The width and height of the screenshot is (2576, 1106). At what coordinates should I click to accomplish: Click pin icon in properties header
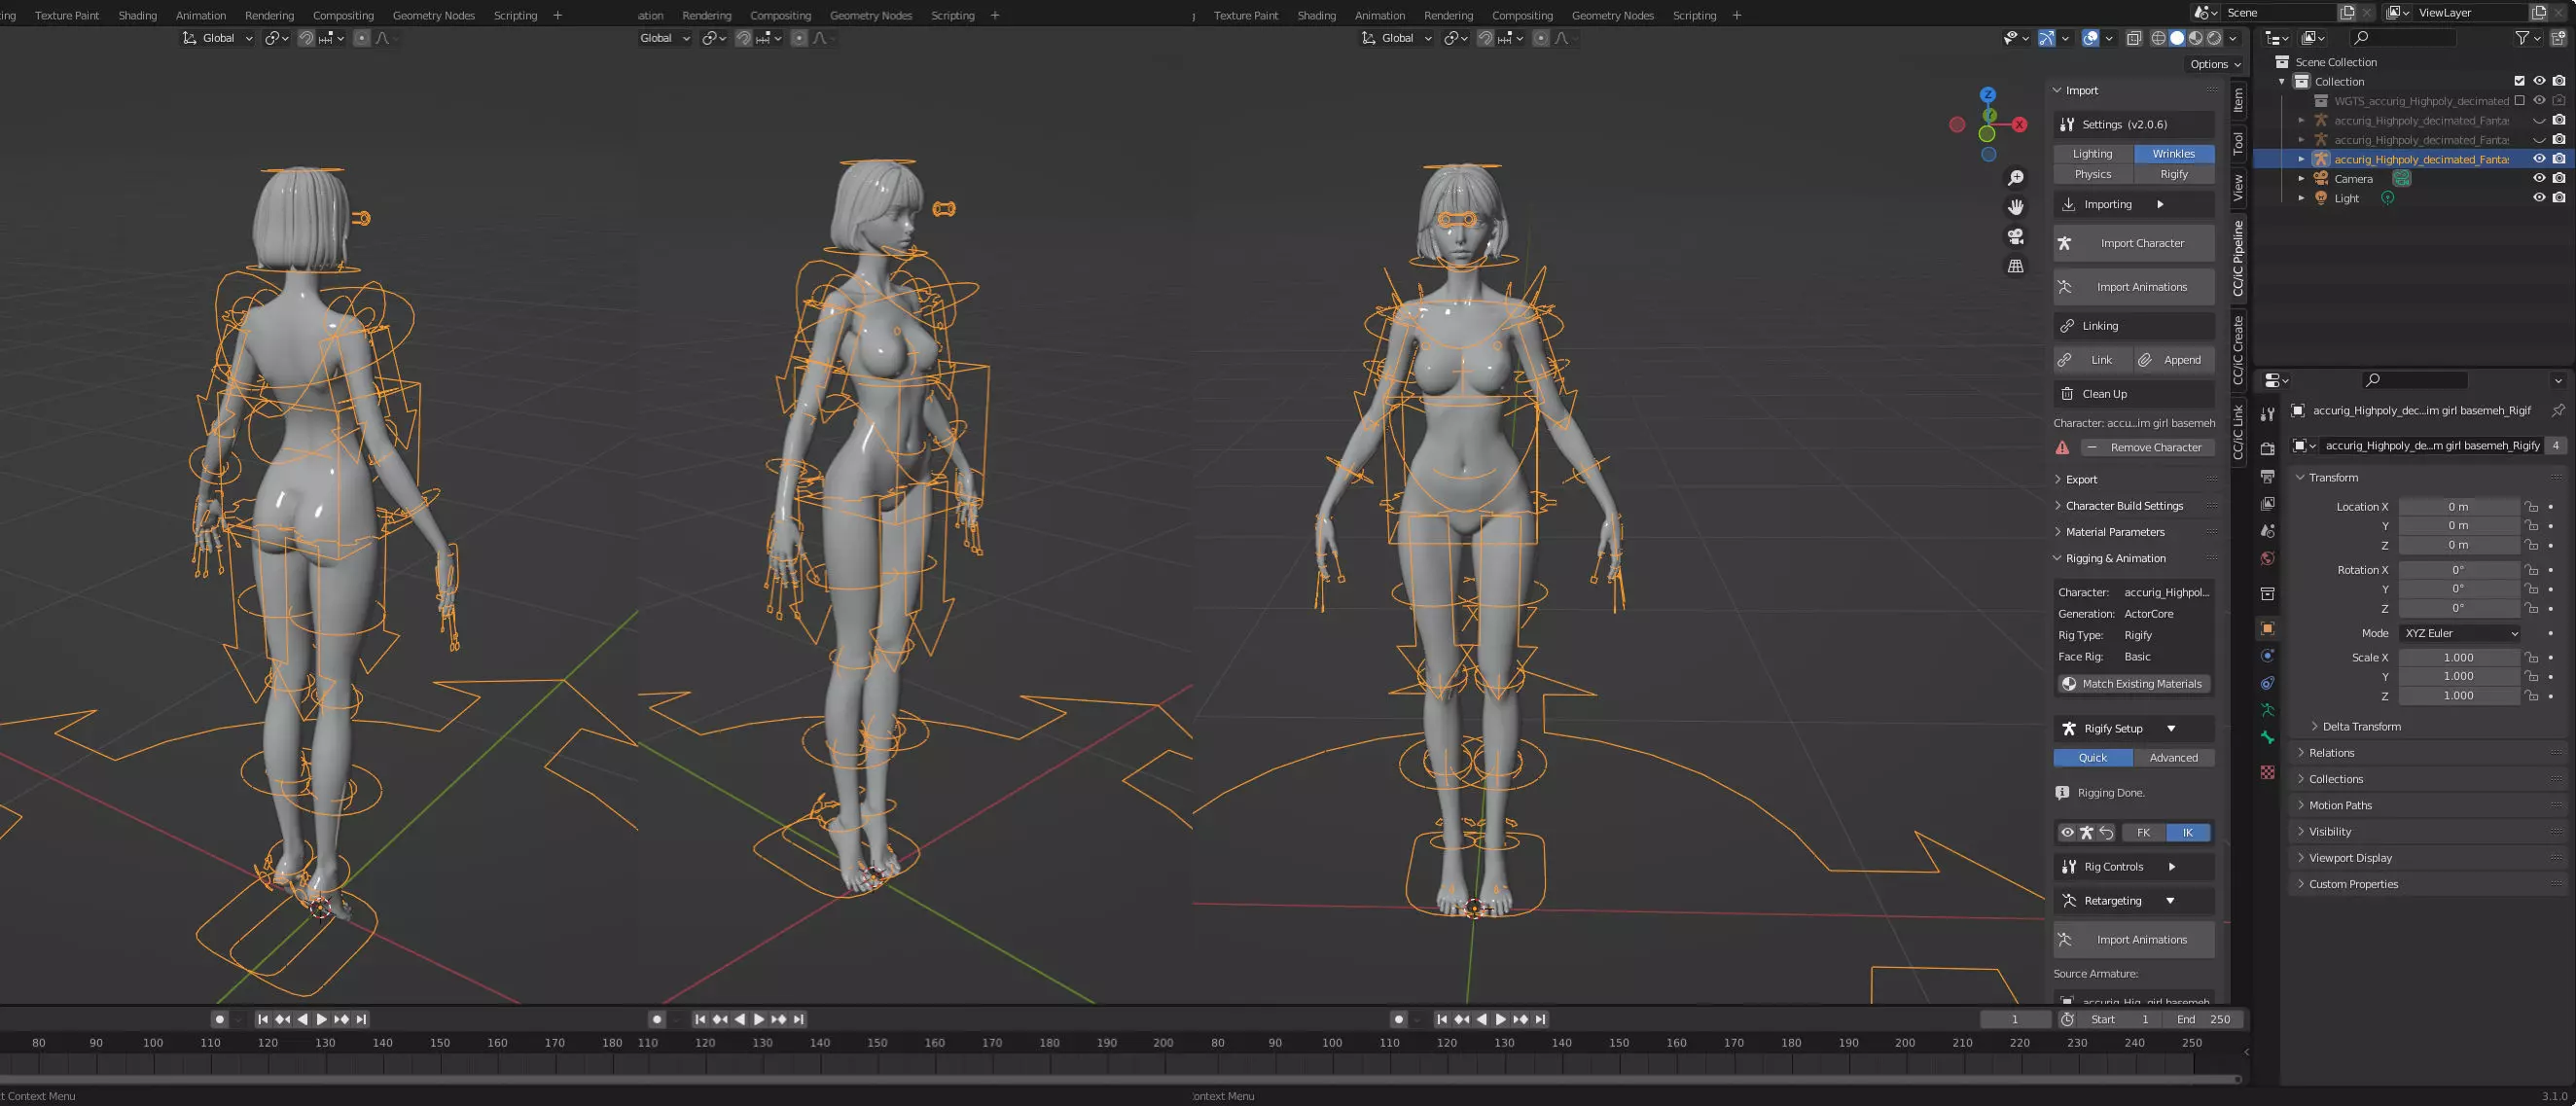(2558, 411)
